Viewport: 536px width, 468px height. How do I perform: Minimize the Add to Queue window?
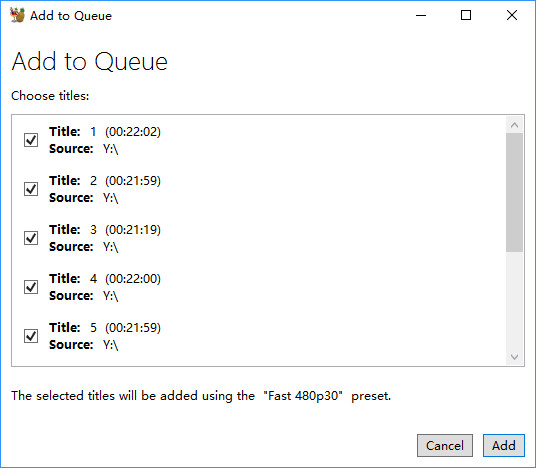click(421, 15)
